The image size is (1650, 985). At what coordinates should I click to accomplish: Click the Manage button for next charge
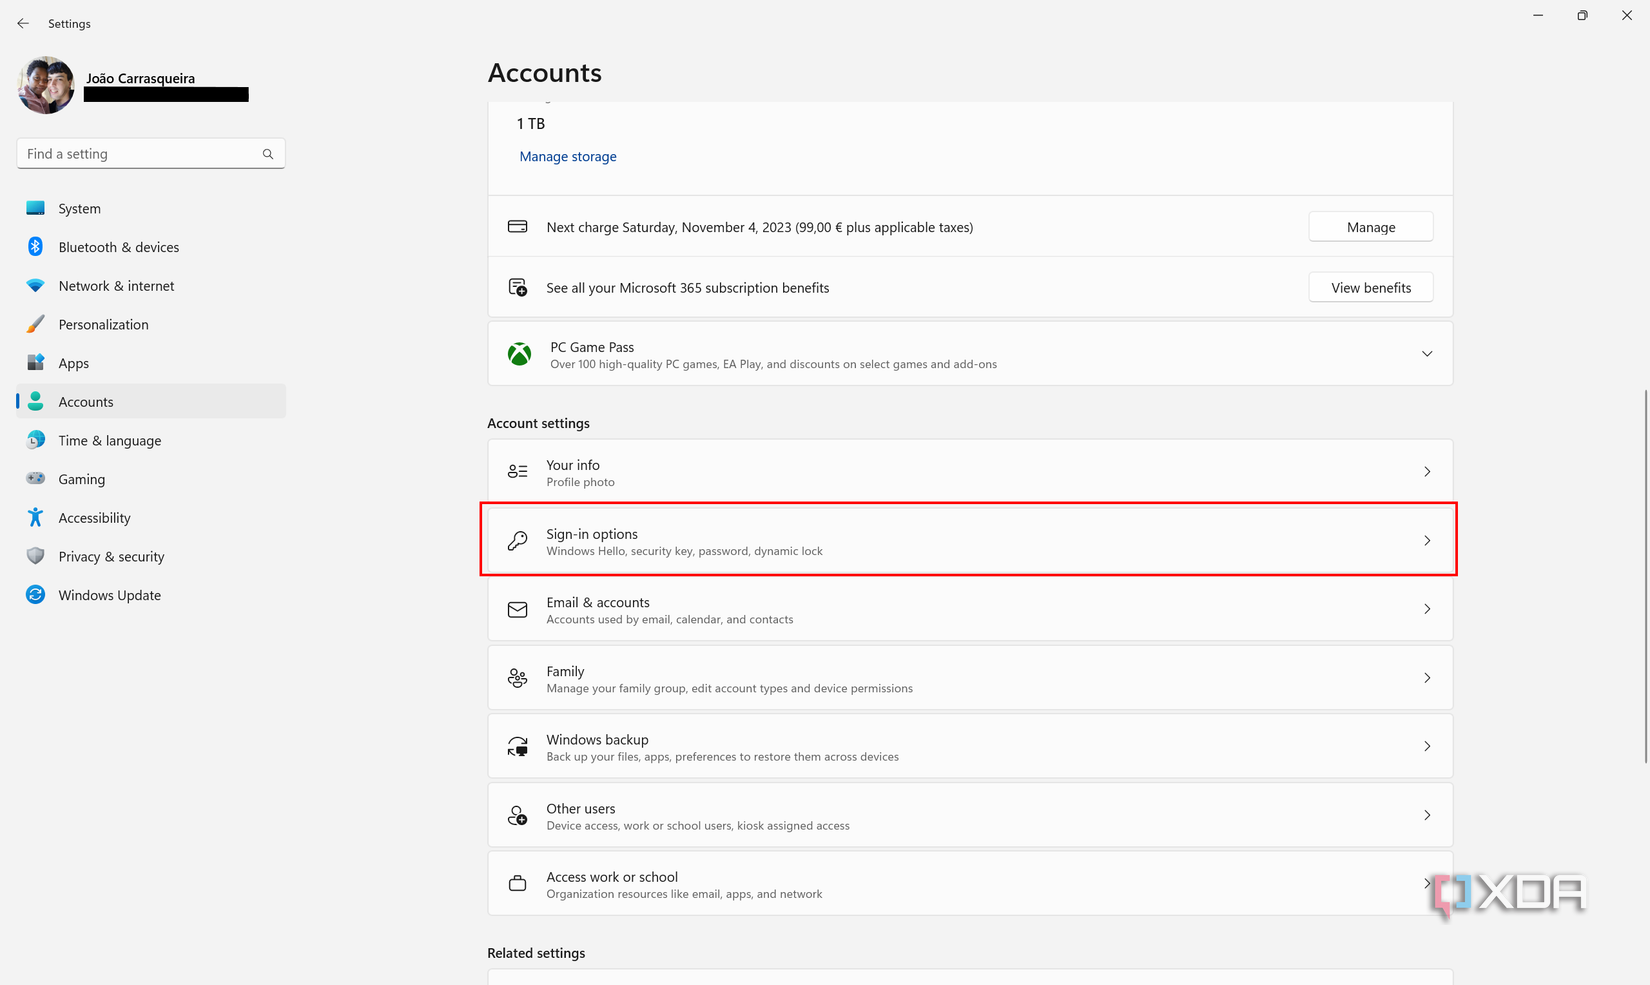click(1370, 227)
